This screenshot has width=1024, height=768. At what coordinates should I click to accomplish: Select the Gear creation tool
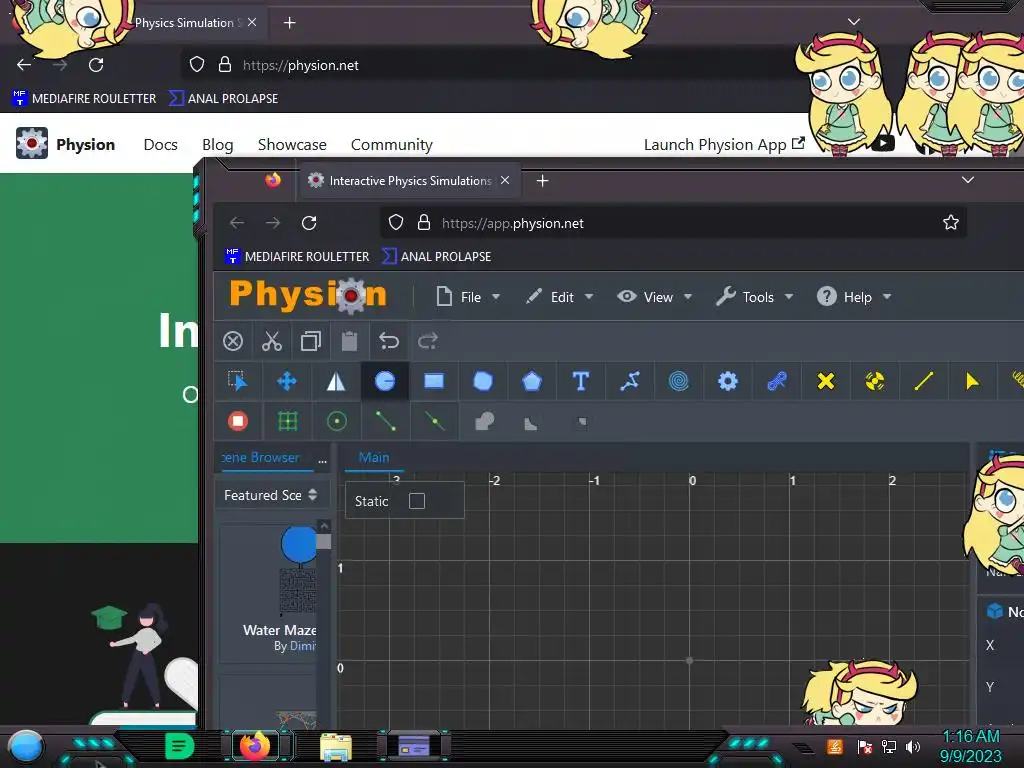tap(728, 381)
